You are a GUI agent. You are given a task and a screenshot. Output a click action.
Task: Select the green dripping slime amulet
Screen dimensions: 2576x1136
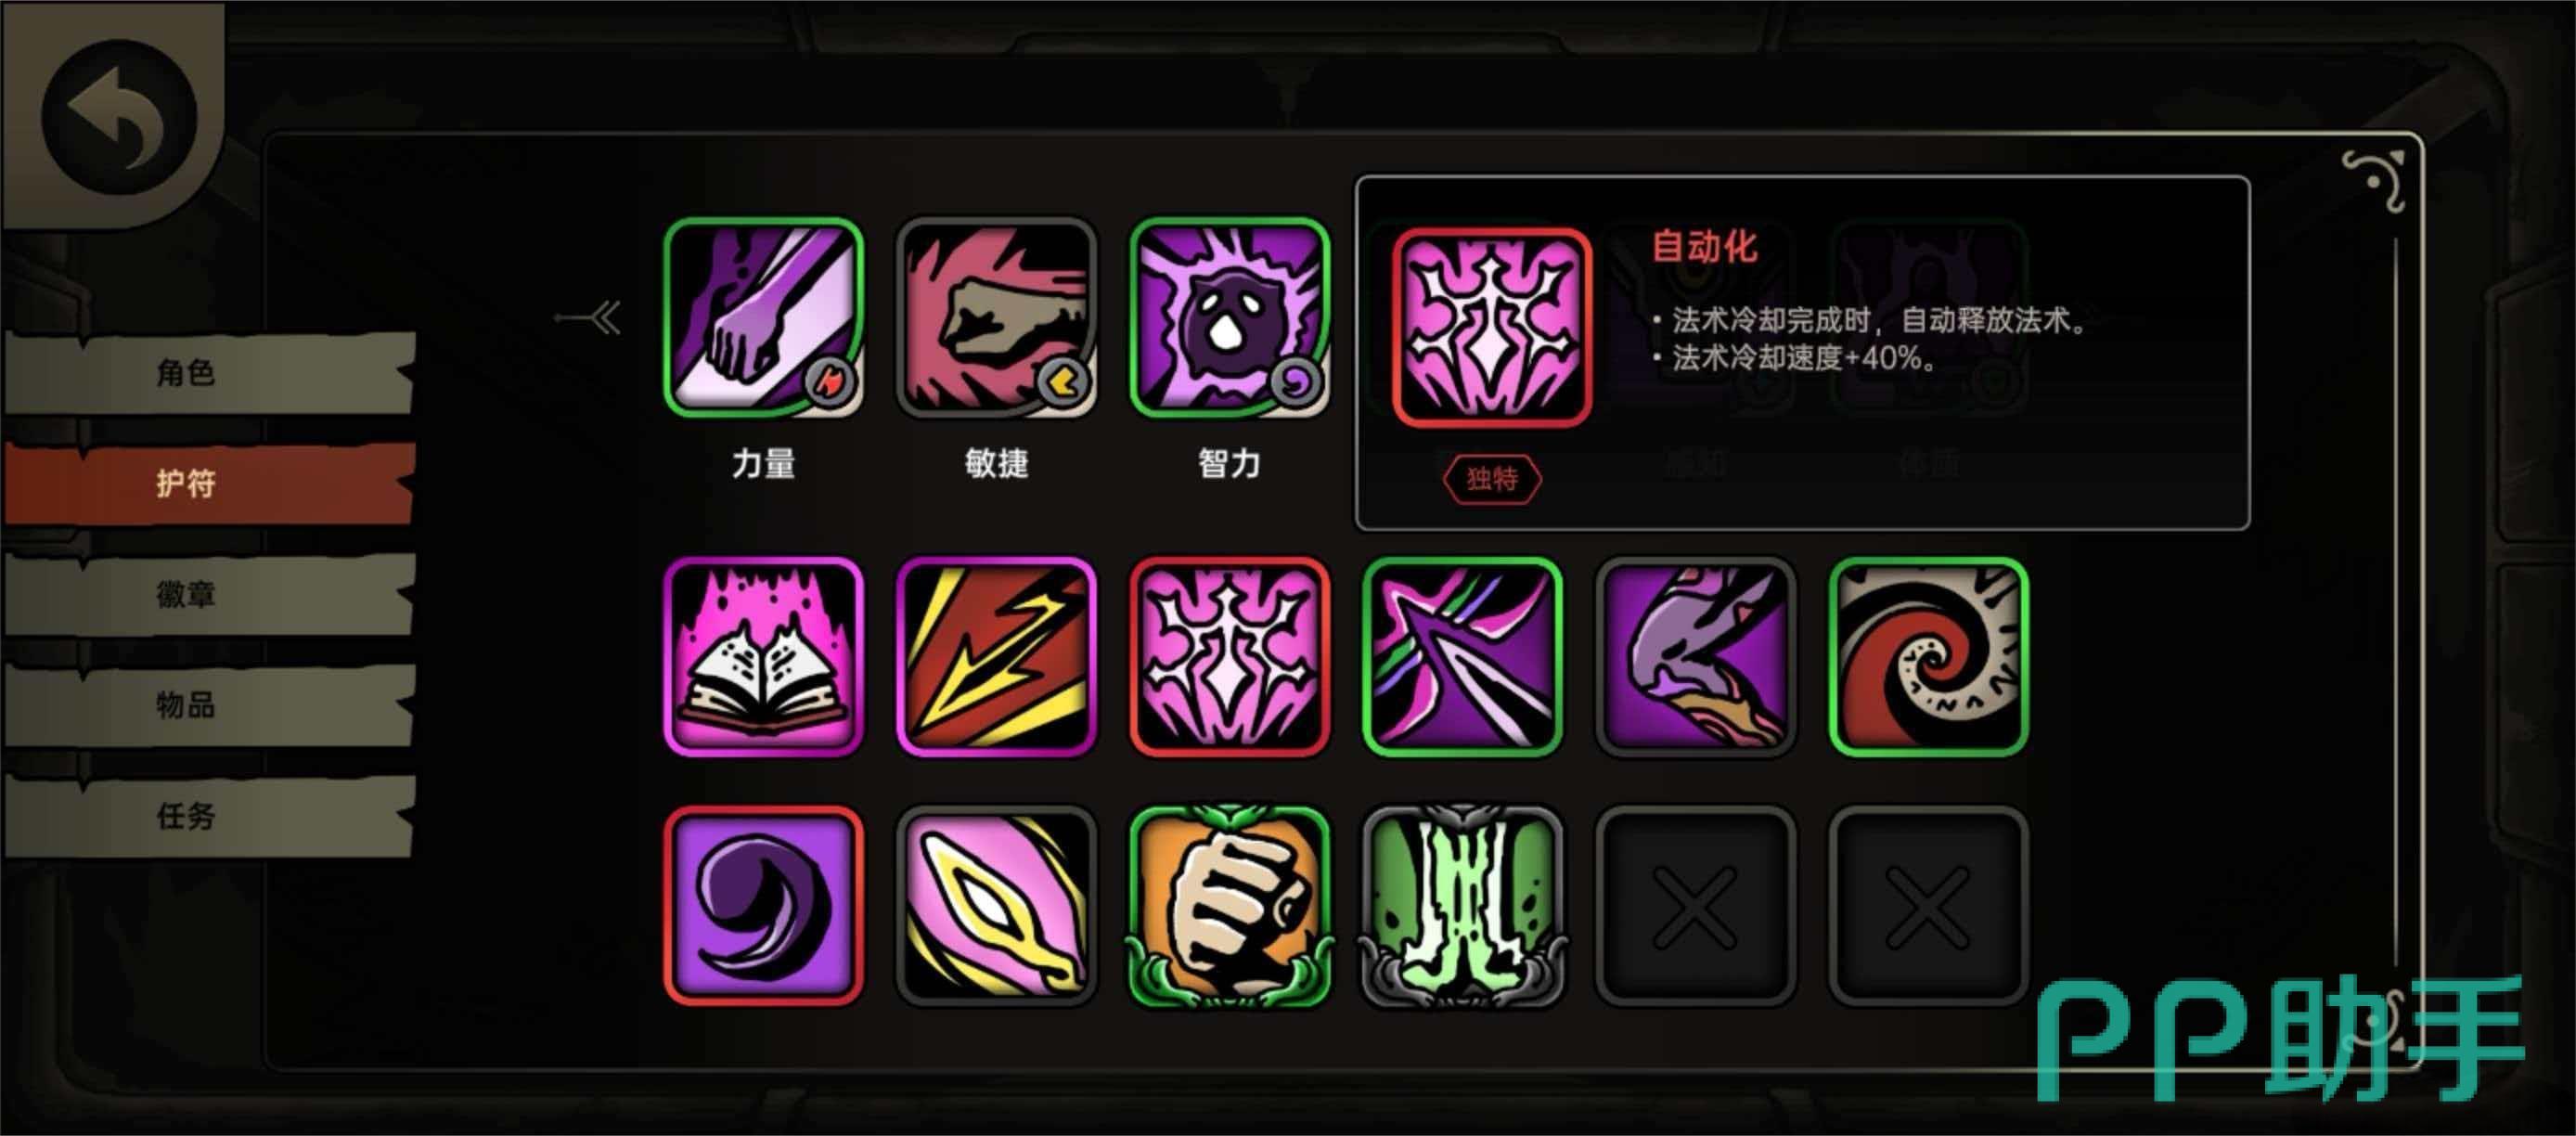tap(1462, 906)
